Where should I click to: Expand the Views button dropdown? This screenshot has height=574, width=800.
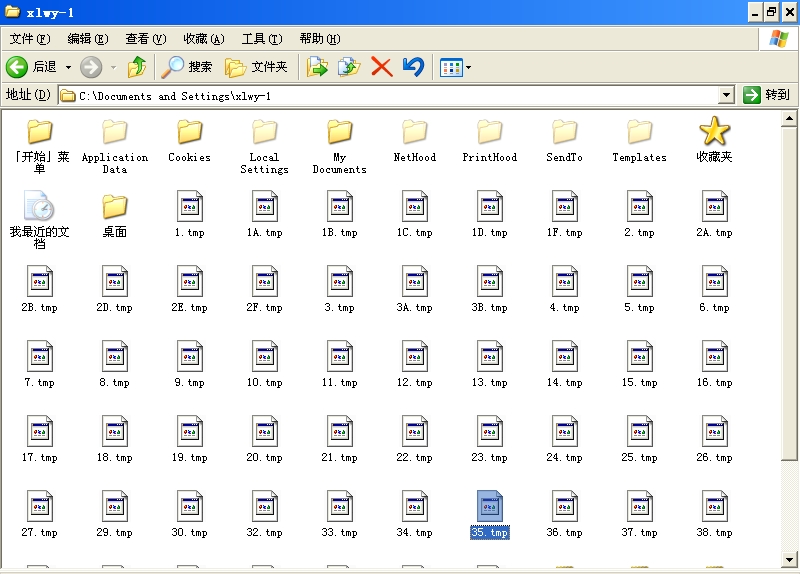tap(468, 68)
